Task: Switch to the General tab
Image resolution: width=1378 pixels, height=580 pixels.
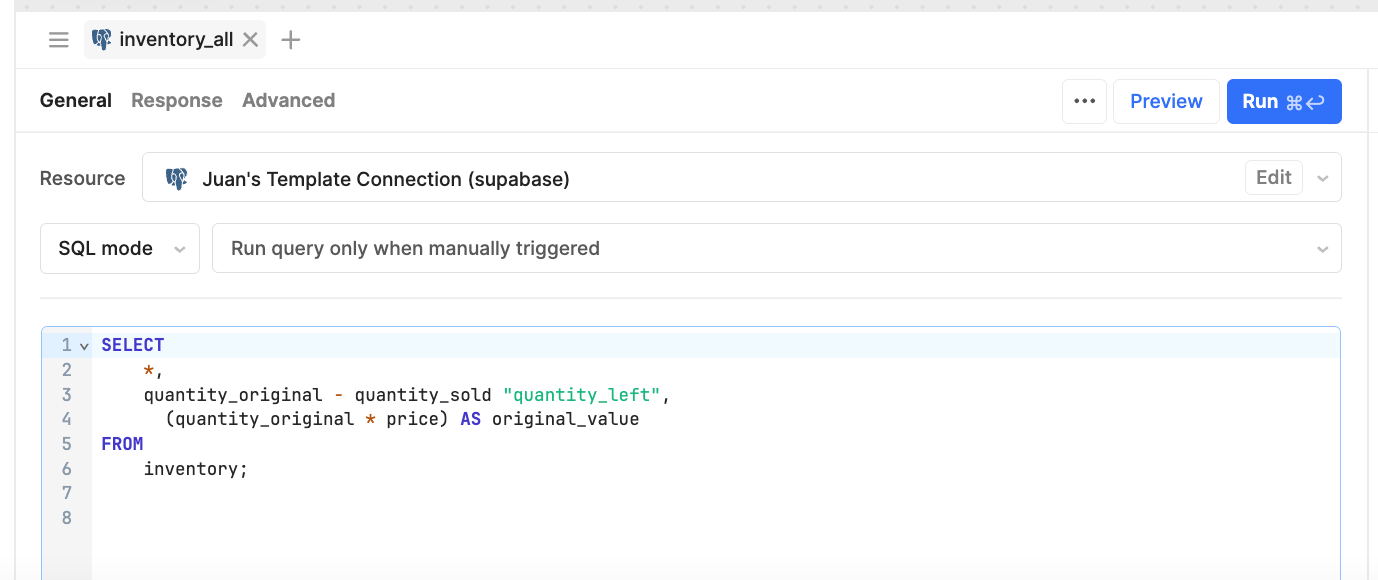Action: click(x=76, y=100)
